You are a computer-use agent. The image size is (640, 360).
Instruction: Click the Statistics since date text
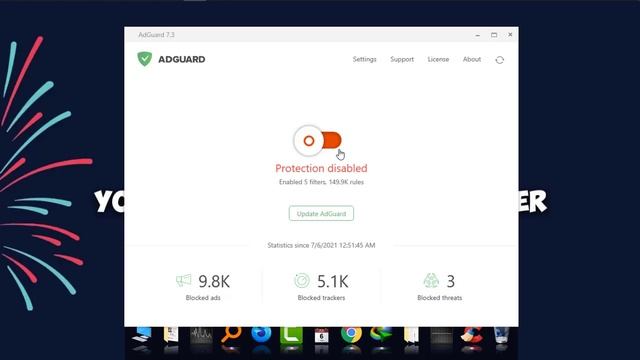pos(321,245)
